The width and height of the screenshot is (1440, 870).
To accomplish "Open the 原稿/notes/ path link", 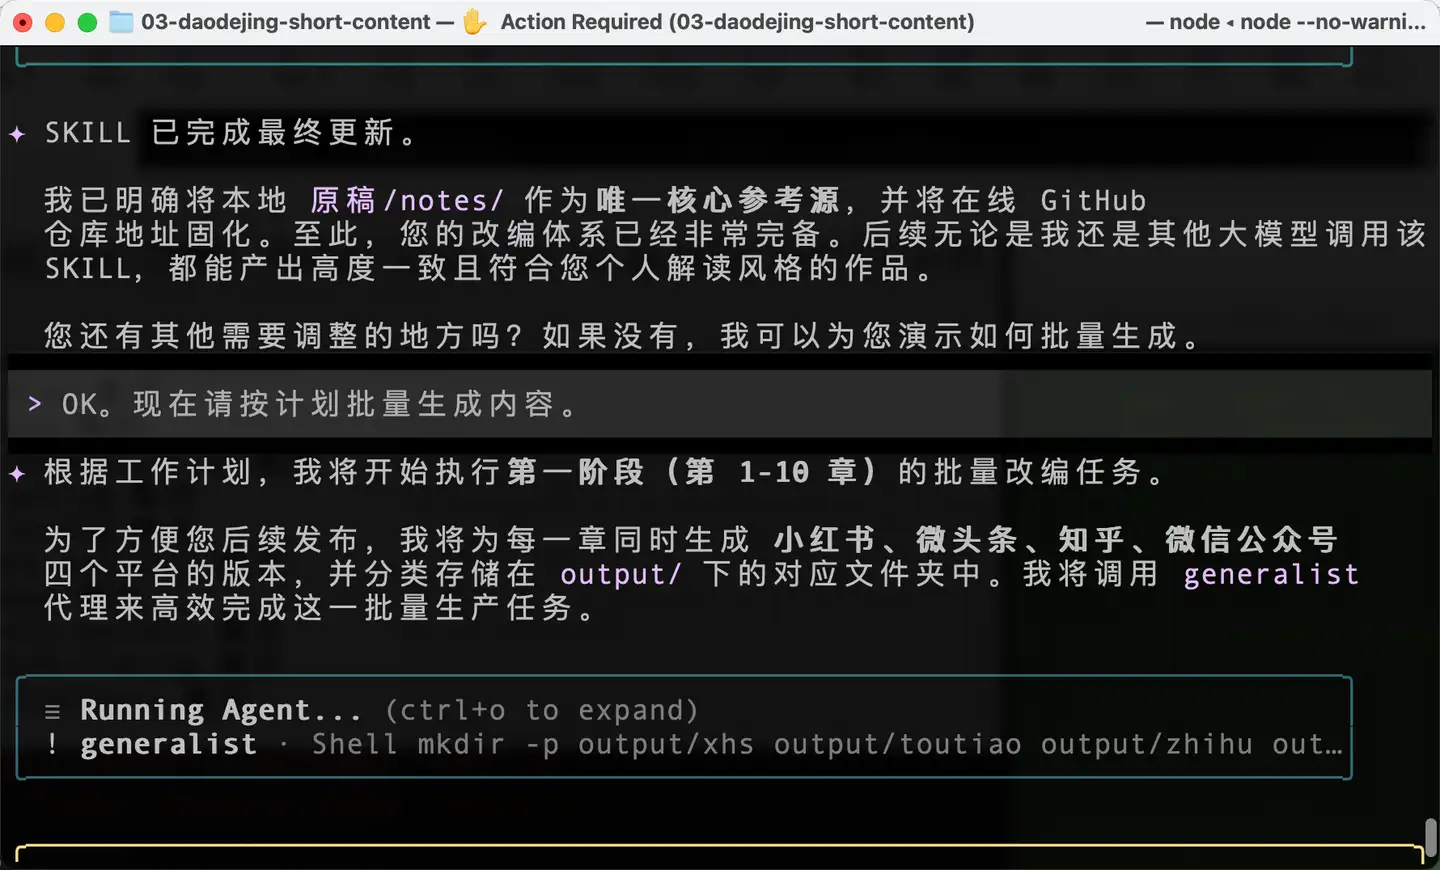I will pyautogui.click(x=407, y=200).
